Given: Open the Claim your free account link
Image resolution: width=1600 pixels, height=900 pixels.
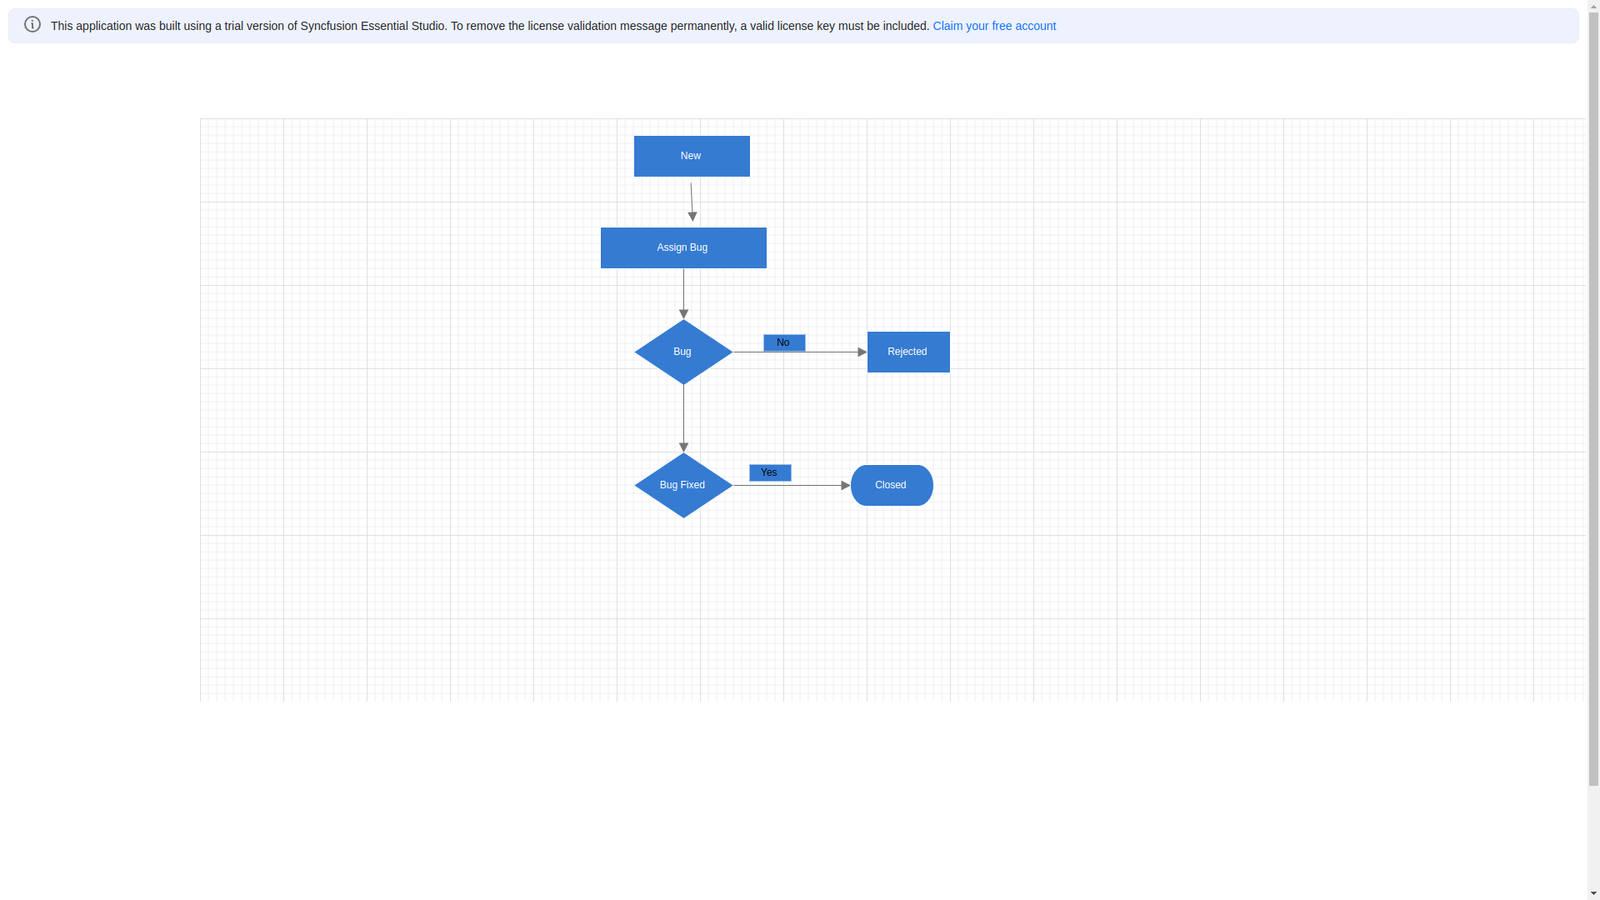Looking at the screenshot, I should (993, 26).
